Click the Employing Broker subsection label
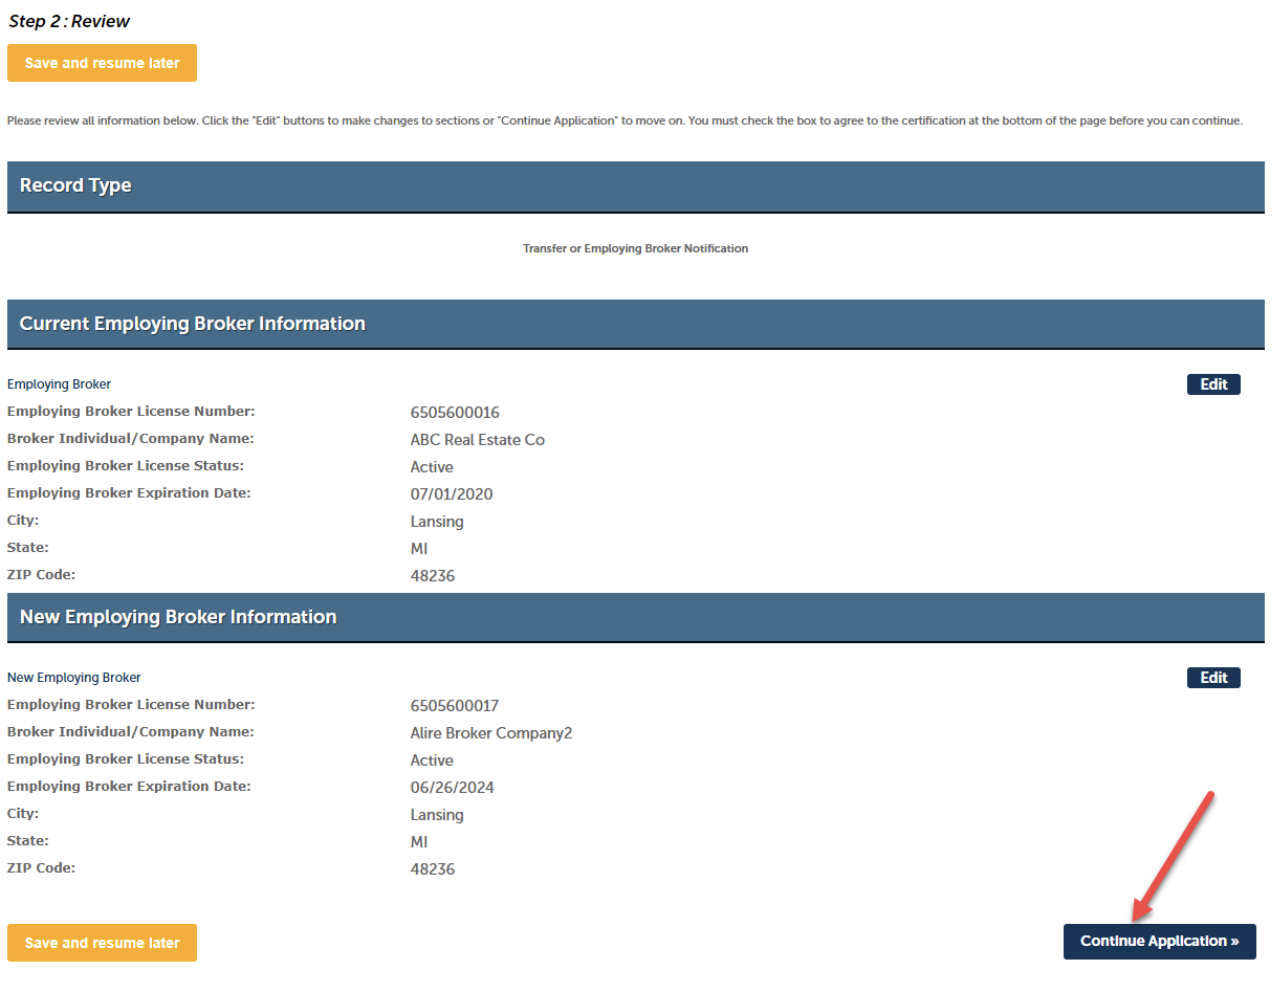The width and height of the screenshot is (1276, 992). pyautogui.click(x=59, y=385)
